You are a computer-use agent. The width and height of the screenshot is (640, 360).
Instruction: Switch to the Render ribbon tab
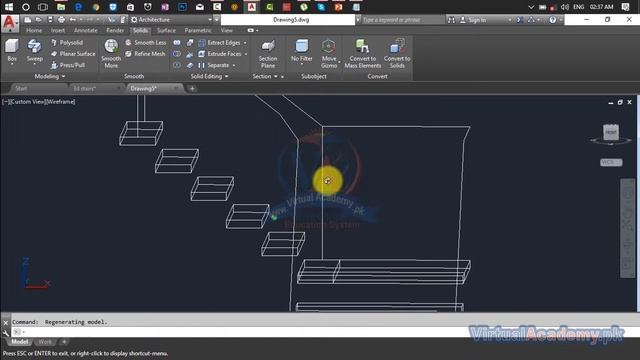pyautogui.click(x=115, y=30)
